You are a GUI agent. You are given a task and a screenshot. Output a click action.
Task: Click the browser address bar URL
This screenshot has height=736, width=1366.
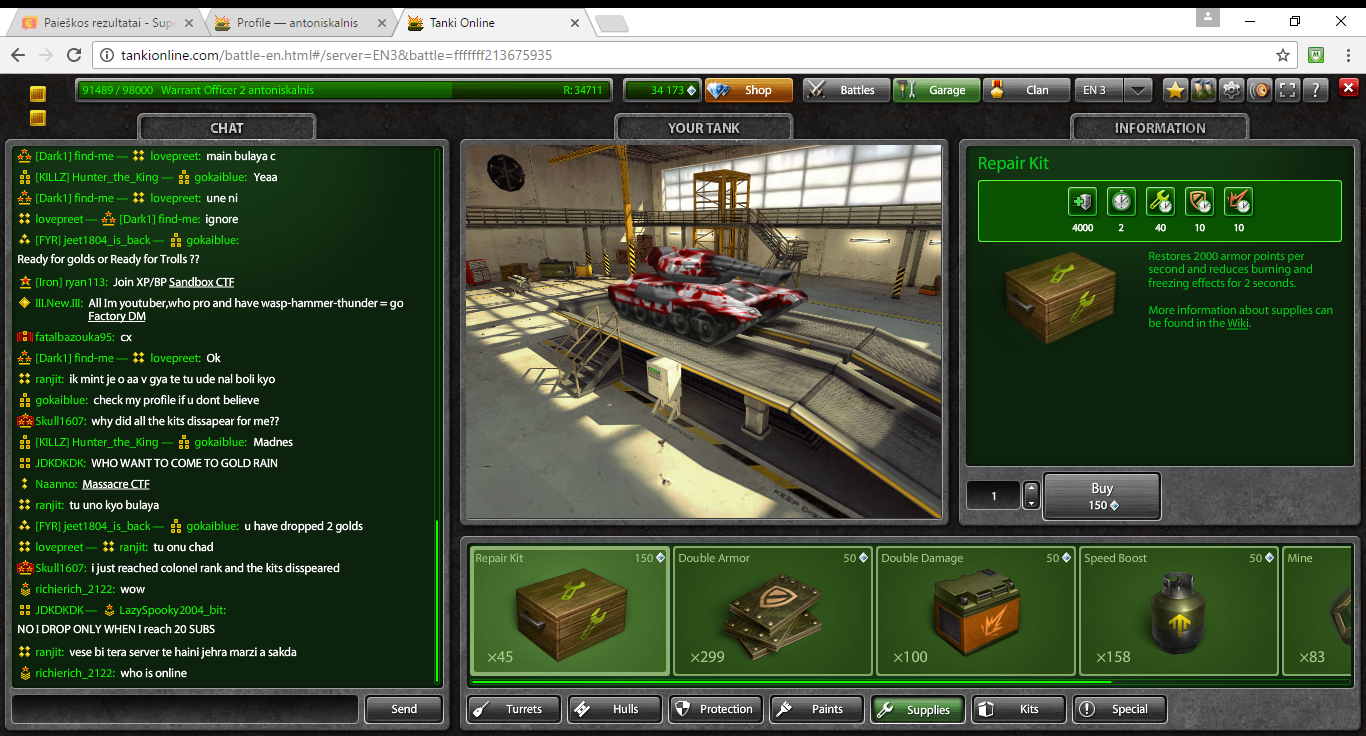click(x=337, y=56)
